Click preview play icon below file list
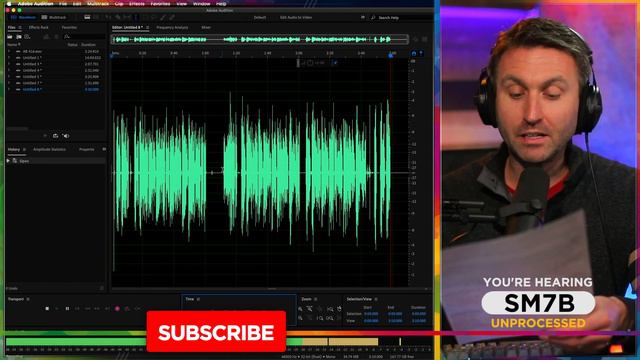This screenshot has height=360, width=640. point(45,136)
